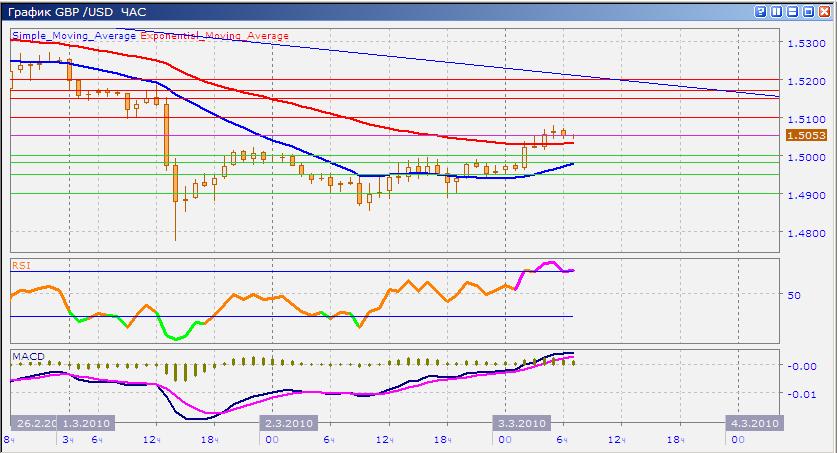837x453 pixels.
Task: Click the Exponential_Moving_Average legend label
Action: [x=214, y=36]
